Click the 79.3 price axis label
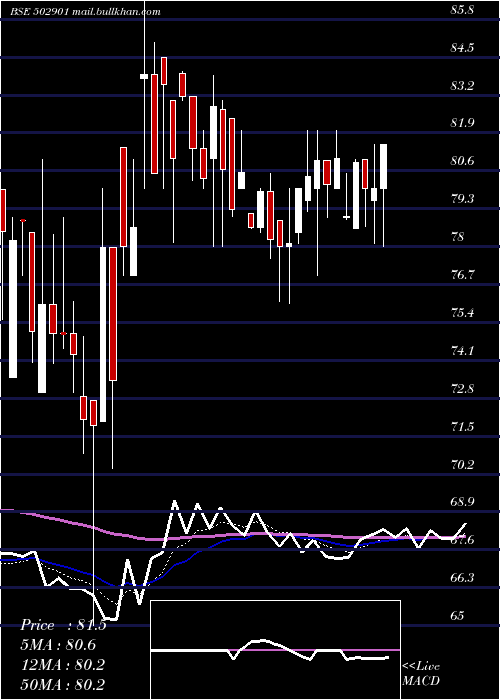Viewport: 500px width, 700px height. point(462,199)
